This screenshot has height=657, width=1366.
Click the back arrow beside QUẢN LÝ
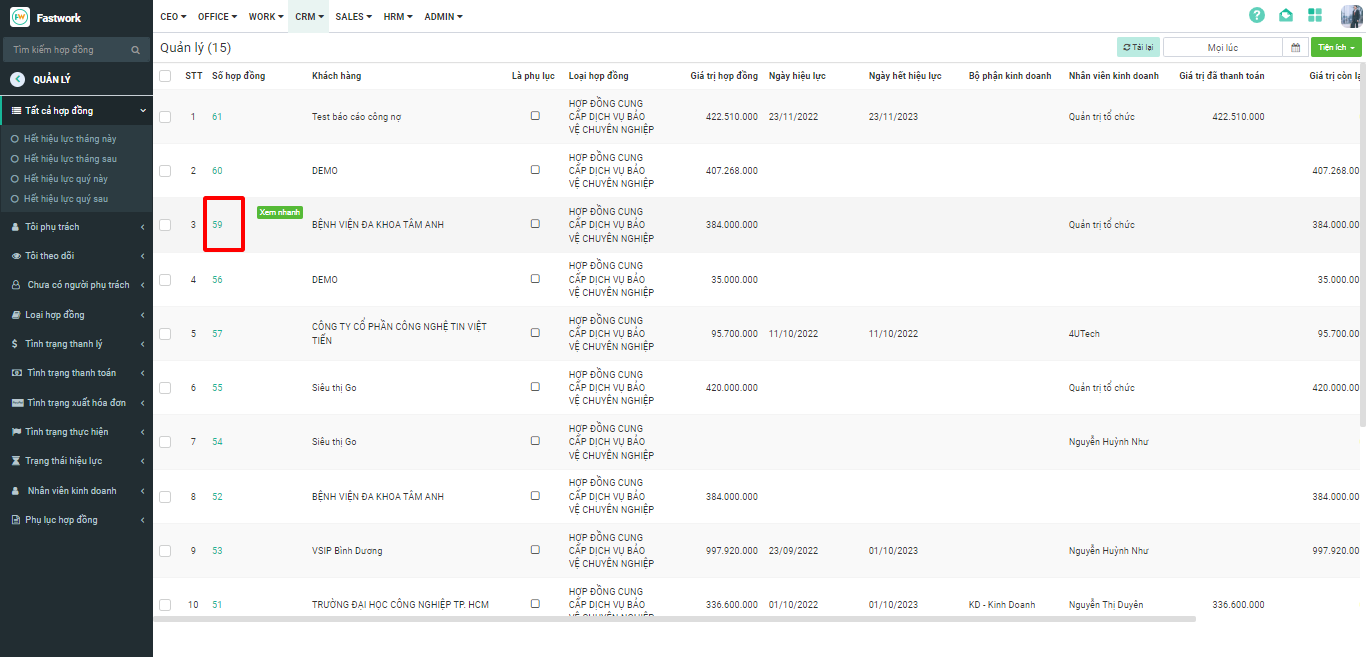click(17, 80)
